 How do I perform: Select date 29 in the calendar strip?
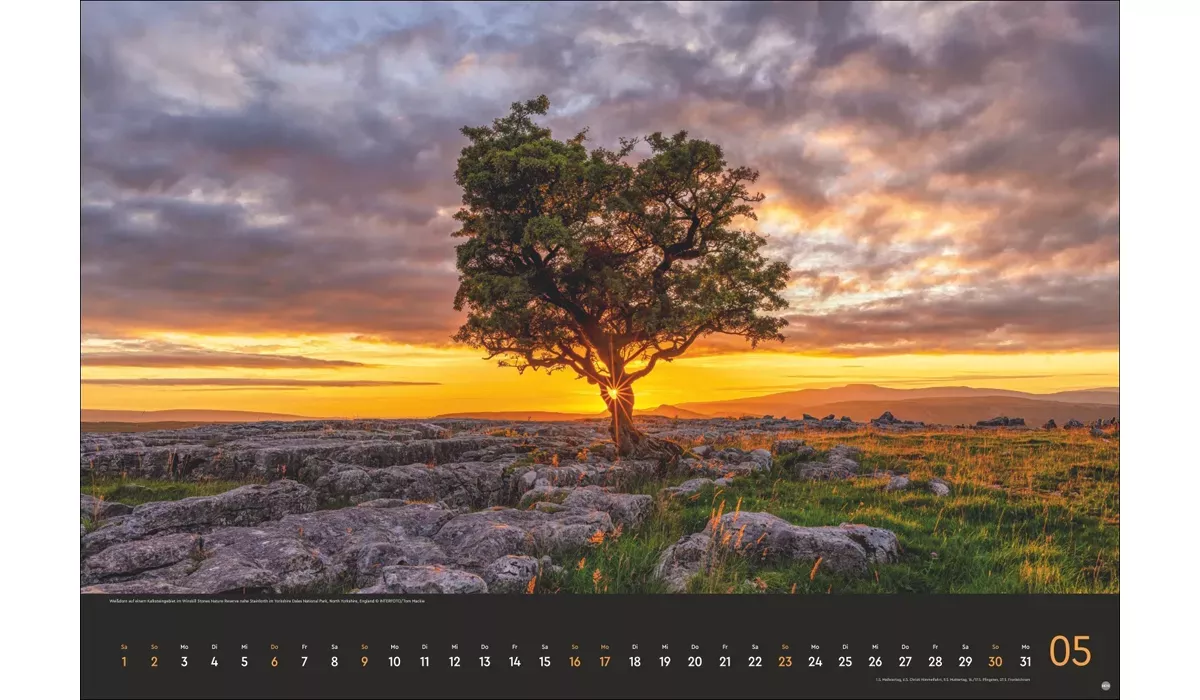[x=965, y=661]
